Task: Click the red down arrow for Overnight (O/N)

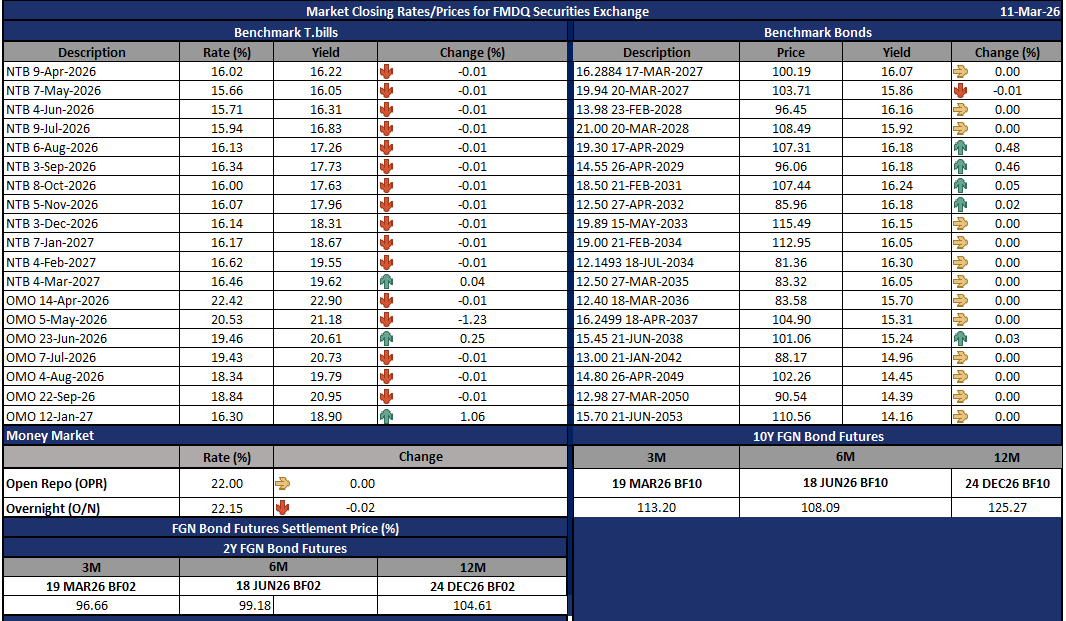Action: (282, 507)
